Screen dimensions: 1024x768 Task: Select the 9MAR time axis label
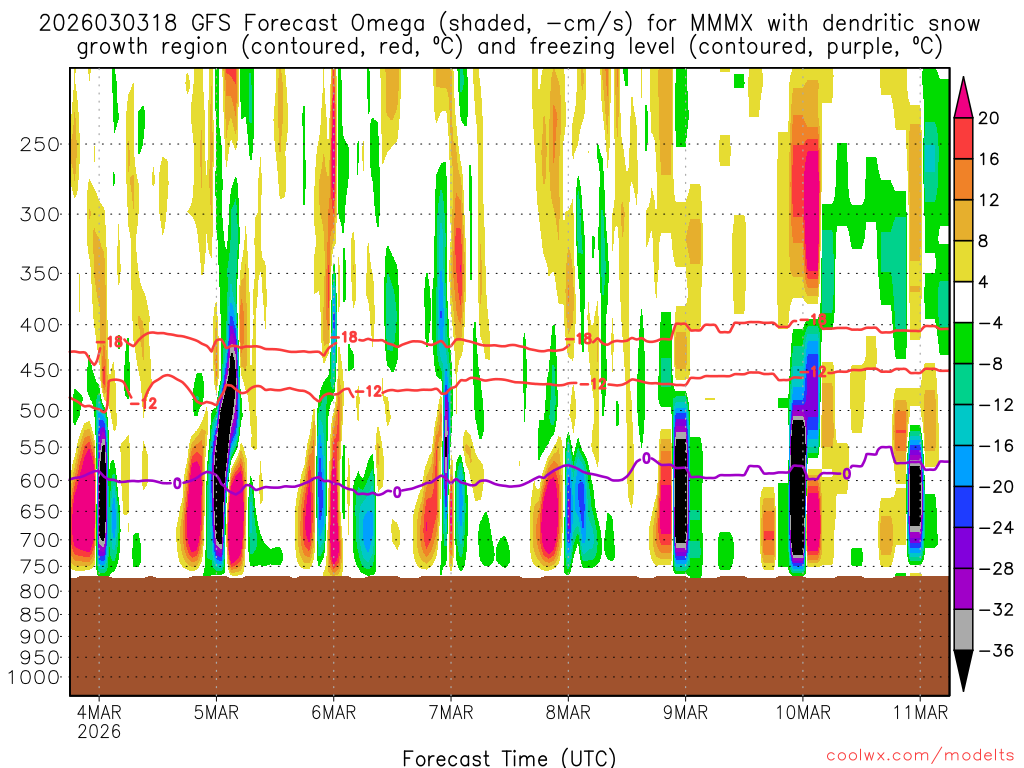click(685, 712)
